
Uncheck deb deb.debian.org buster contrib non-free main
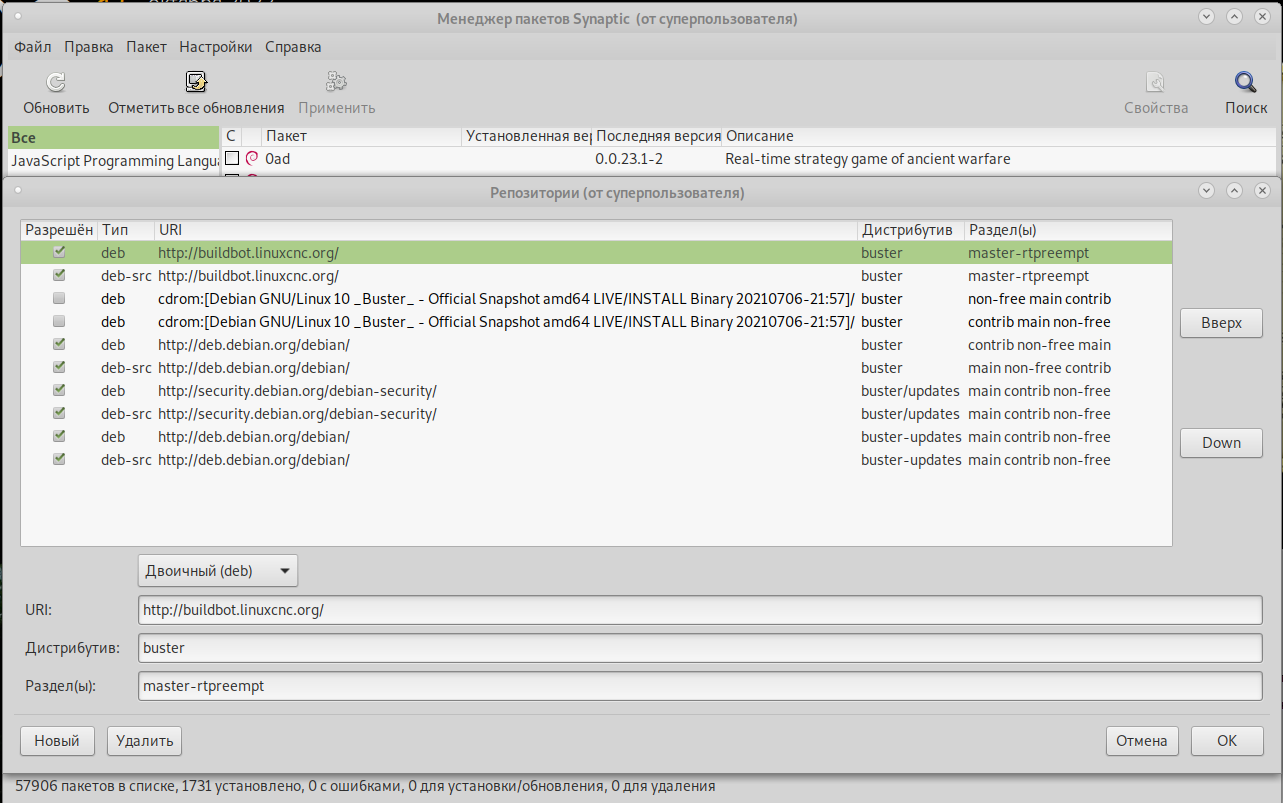[x=59, y=344]
